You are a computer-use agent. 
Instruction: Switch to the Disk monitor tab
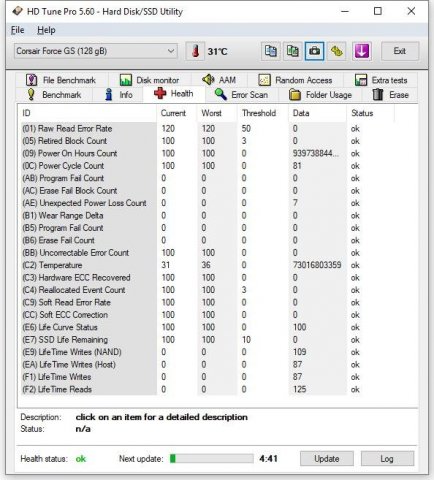pyautogui.click(x=149, y=80)
